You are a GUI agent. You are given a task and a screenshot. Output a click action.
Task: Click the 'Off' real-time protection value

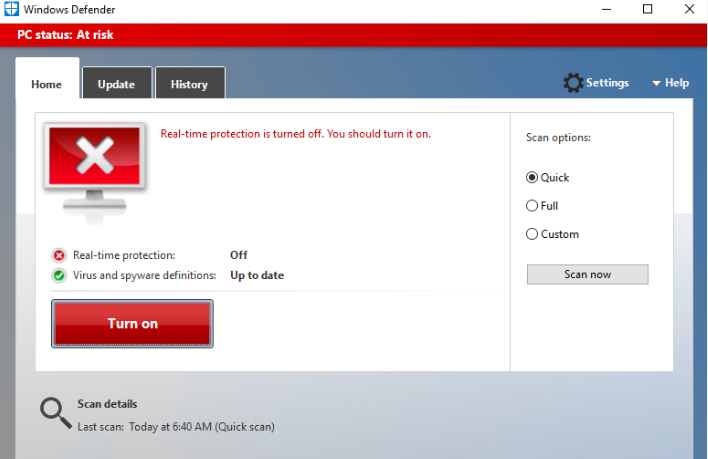pos(239,255)
